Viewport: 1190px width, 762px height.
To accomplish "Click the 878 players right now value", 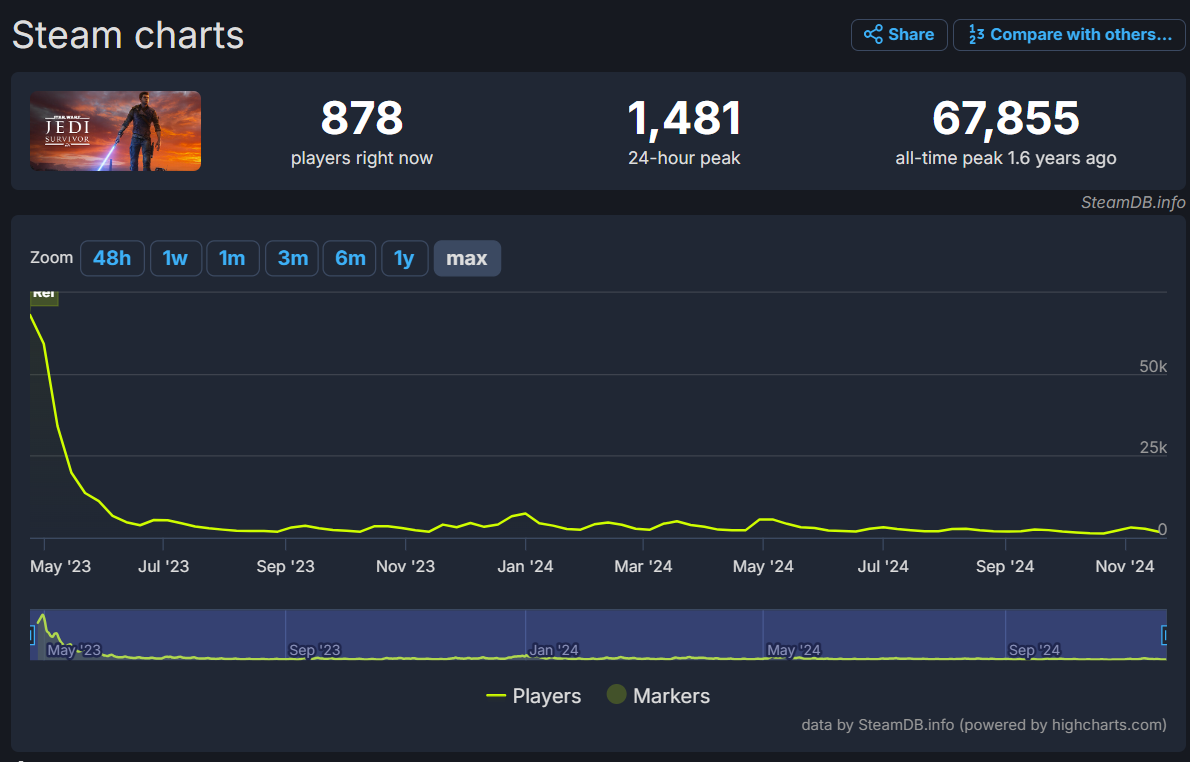I will tap(362, 118).
